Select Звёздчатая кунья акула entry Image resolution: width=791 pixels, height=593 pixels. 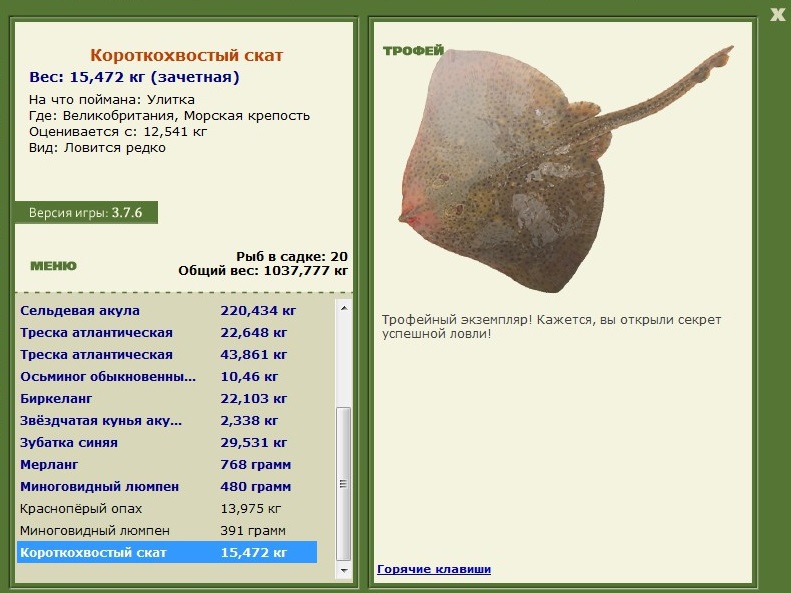click(x=101, y=421)
